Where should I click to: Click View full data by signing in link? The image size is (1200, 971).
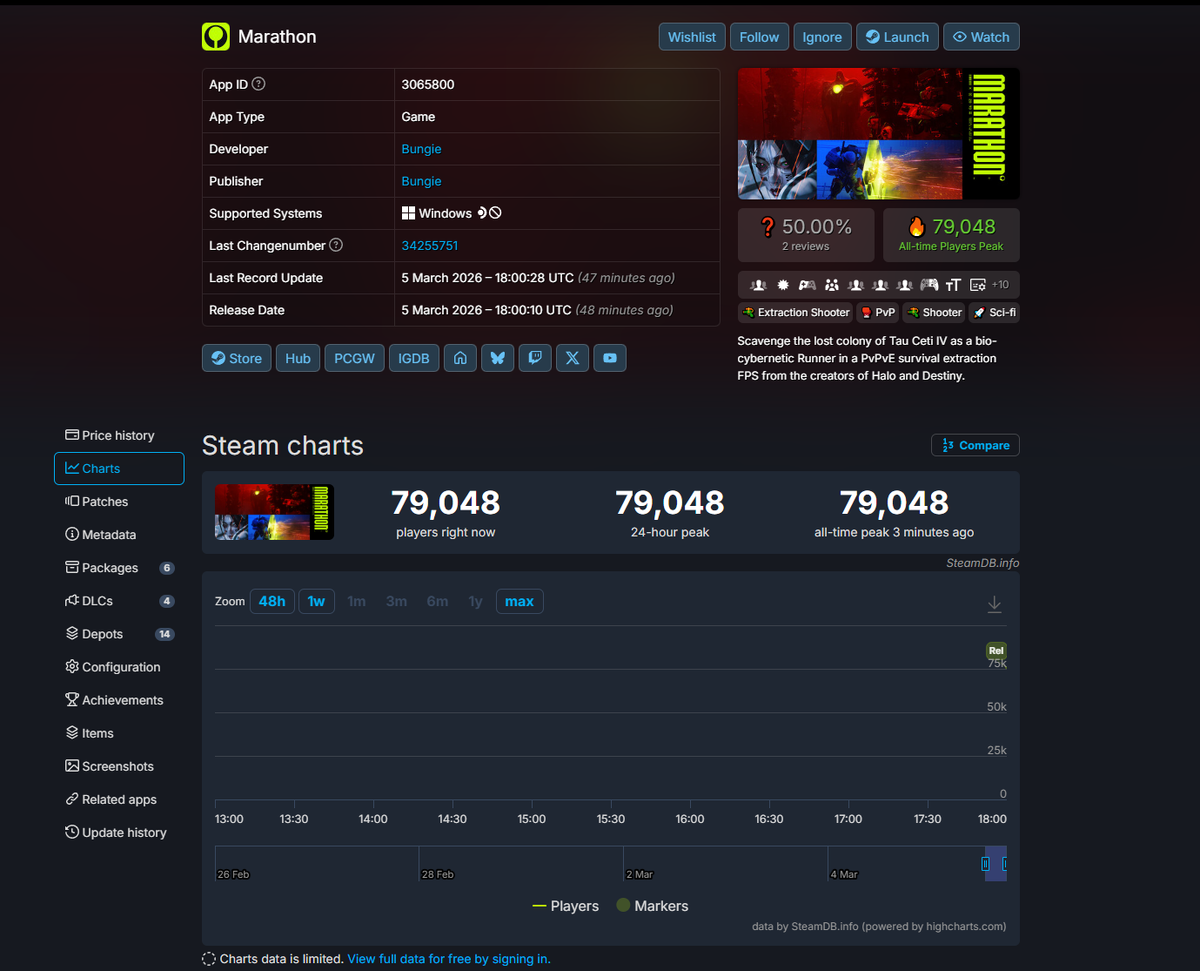pos(449,959)
